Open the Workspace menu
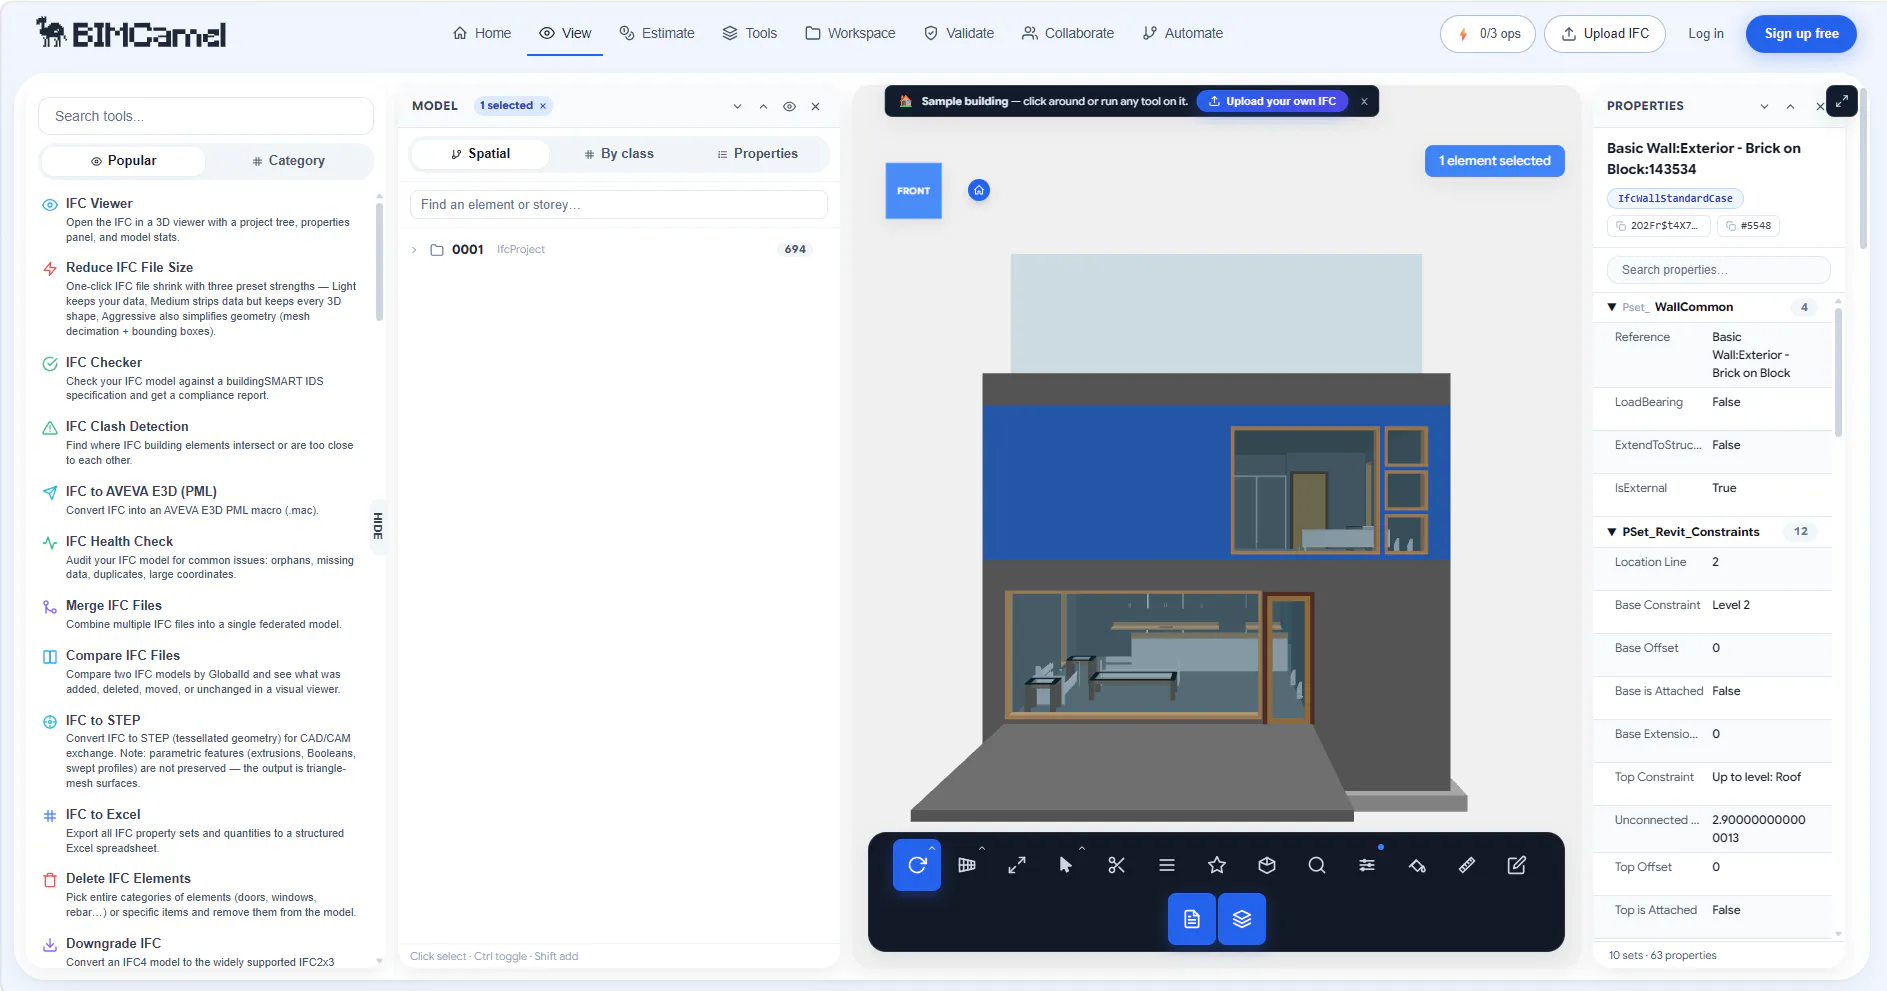This screenshot has width=1887, height=991. (850, 33)
